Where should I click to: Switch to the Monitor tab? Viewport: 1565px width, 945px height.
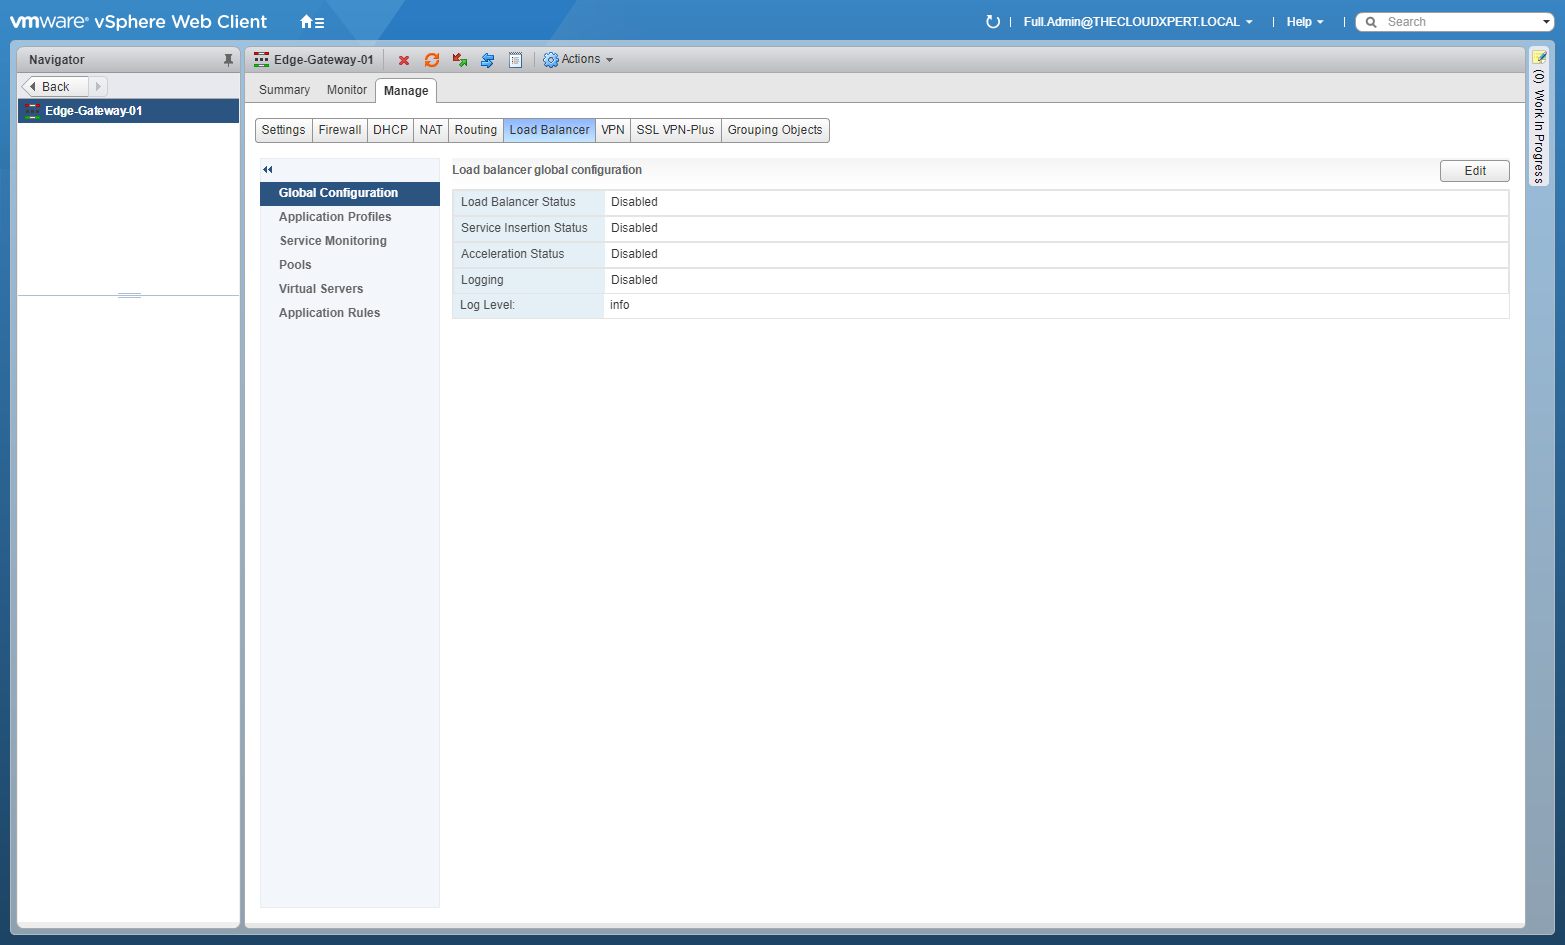coord(346,90)
